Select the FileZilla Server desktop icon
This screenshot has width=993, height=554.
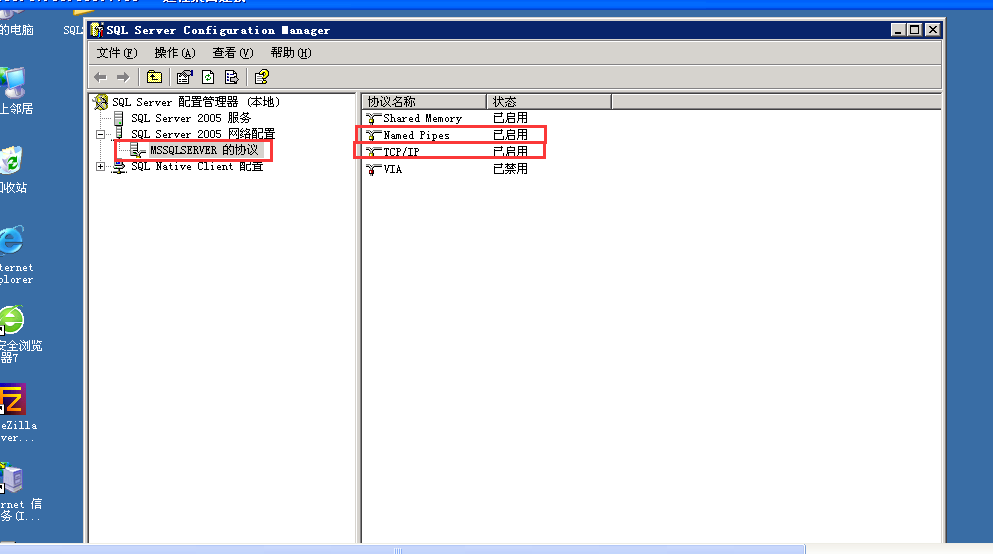[13, 399]
